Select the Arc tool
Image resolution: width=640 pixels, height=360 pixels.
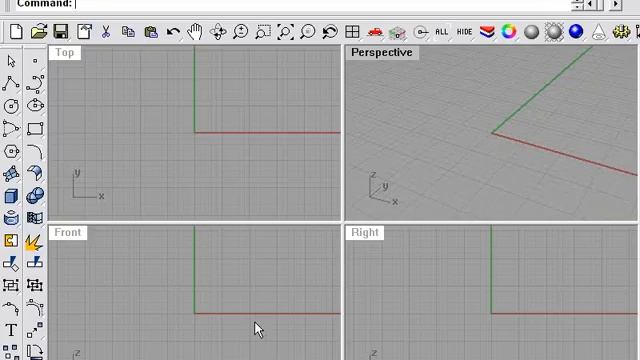point(11,129)
